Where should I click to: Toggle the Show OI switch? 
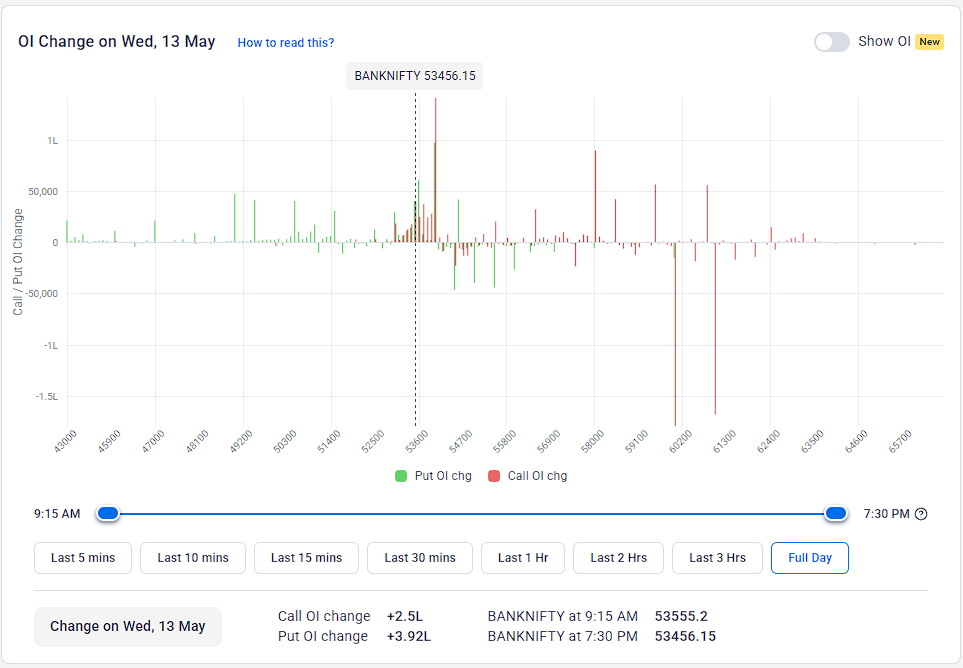pyautogui.click(x=832, y=42)
